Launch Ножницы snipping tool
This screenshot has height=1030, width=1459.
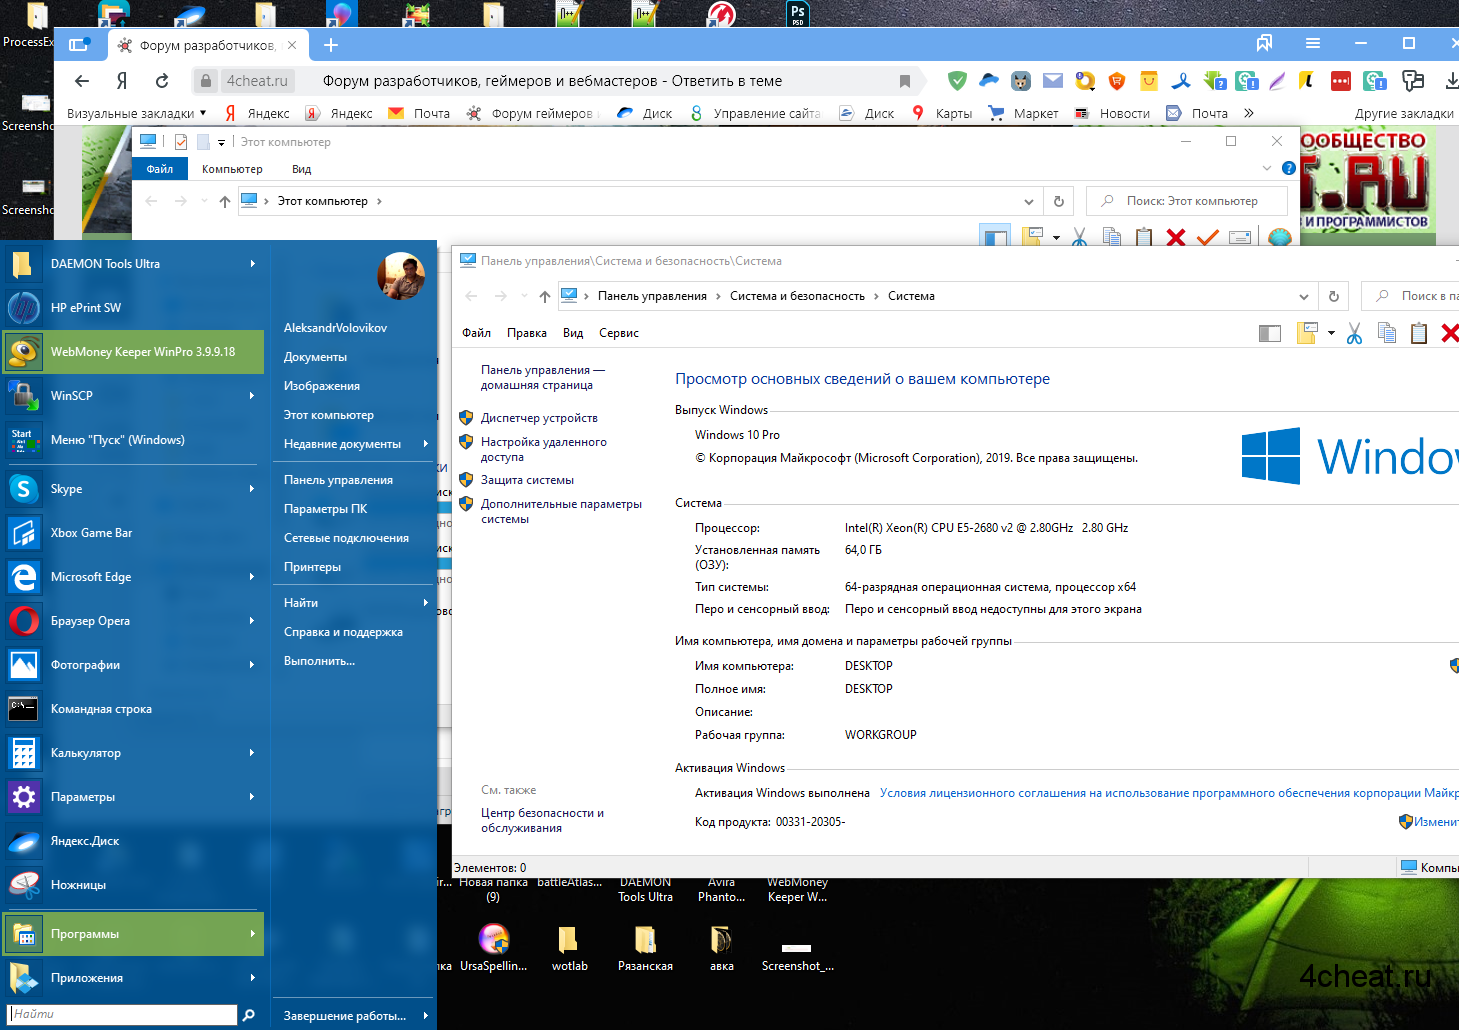133,885
